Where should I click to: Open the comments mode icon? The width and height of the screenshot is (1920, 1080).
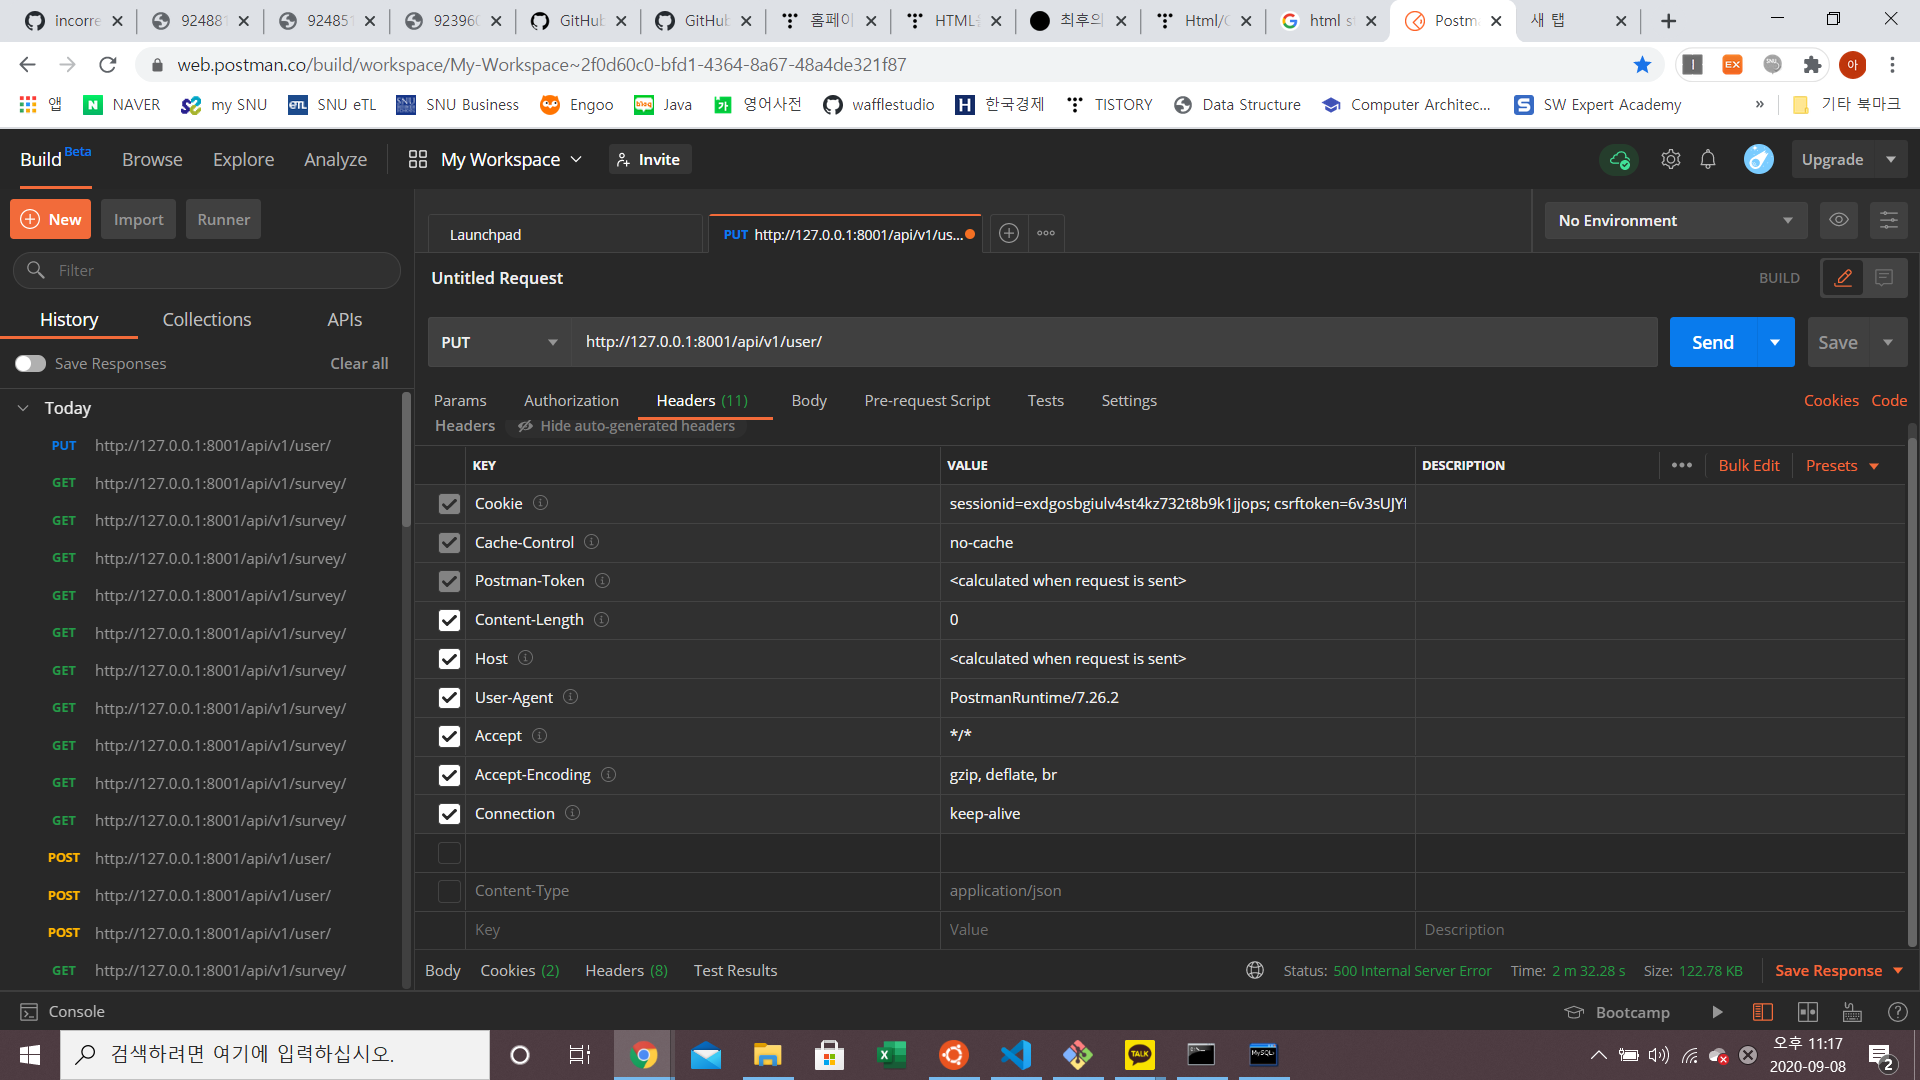pyautogui.click(x=1884, y=278)
